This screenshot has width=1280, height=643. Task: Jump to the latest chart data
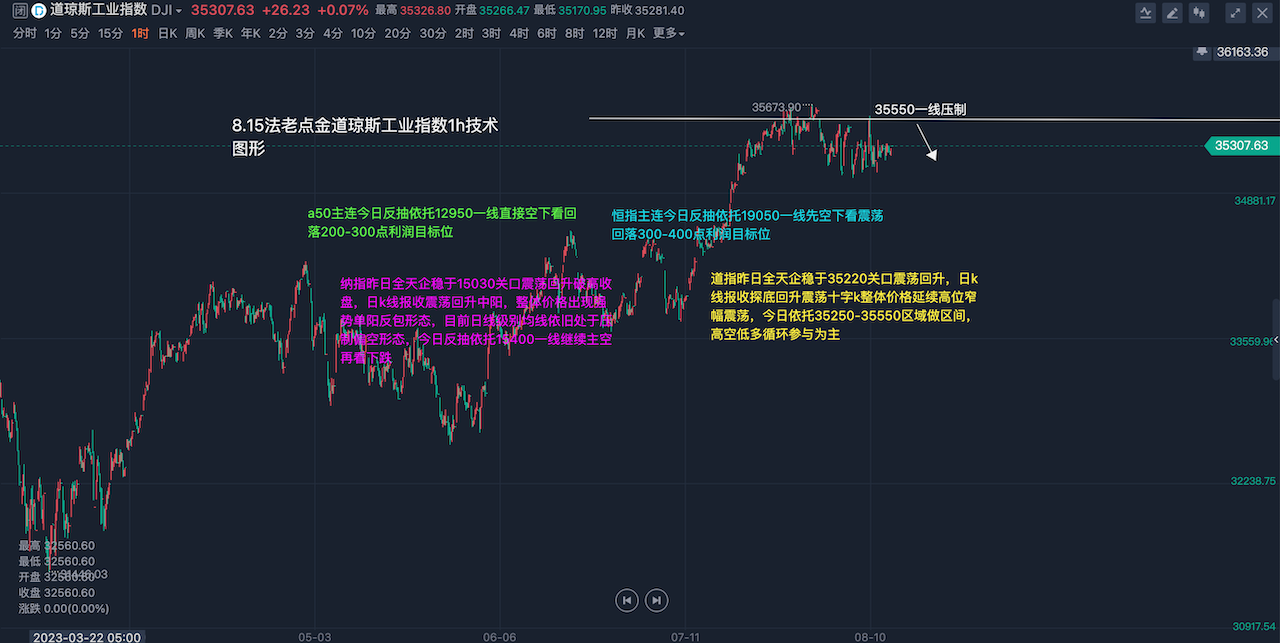(x=655, y=600)
